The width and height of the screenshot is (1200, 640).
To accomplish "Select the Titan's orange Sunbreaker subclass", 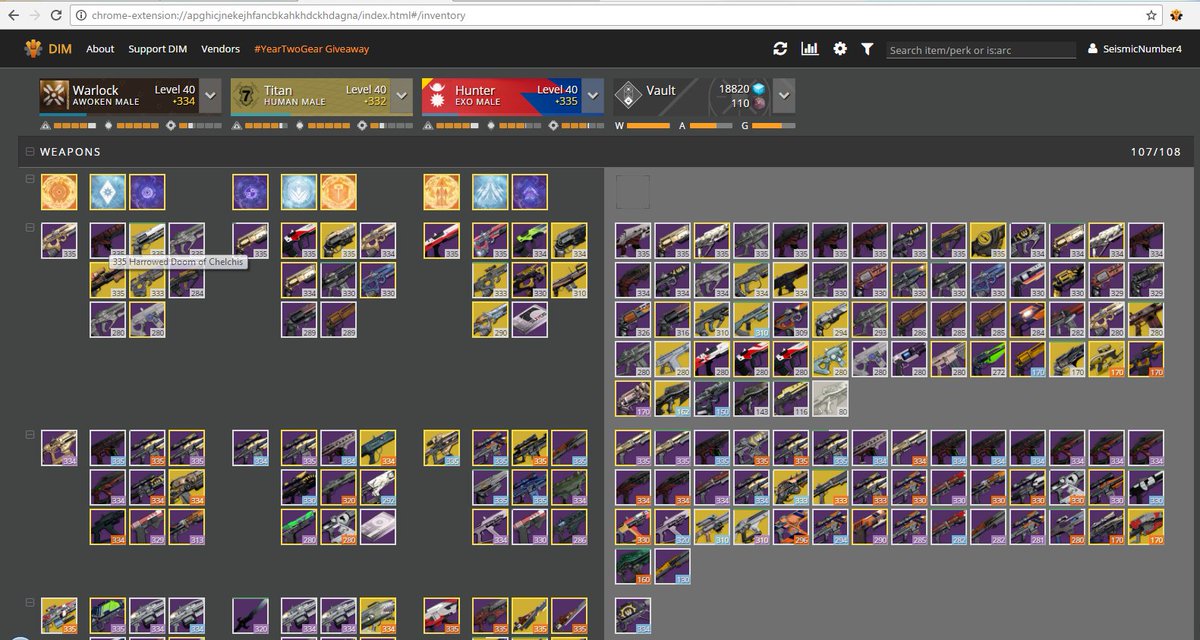I will [338, 192].
